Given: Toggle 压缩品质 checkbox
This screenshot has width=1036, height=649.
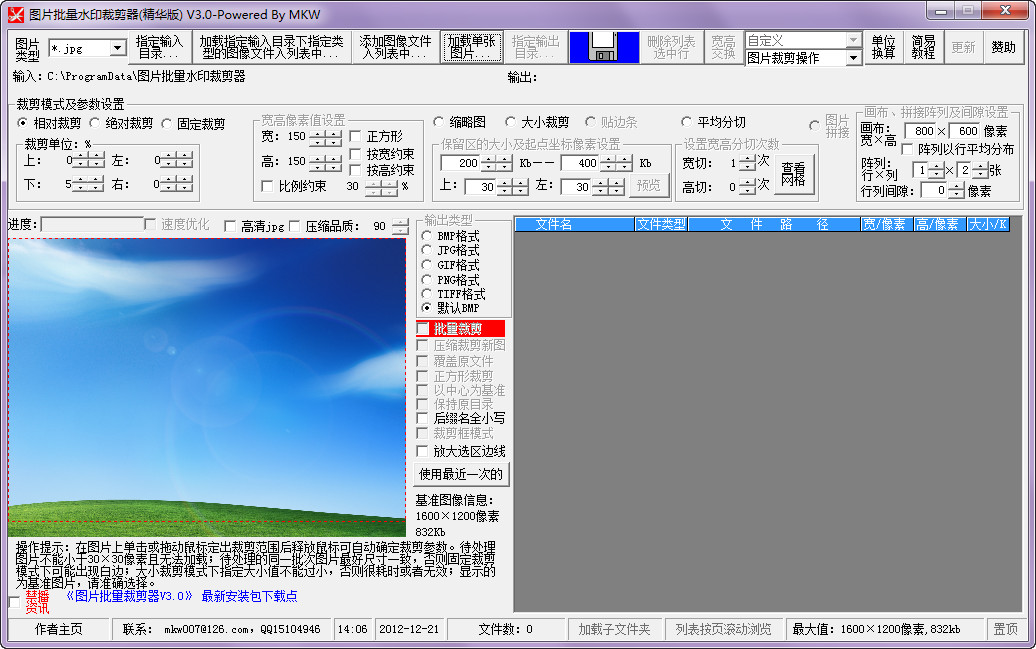Looking at the screenshot, I should click(295, 227).
